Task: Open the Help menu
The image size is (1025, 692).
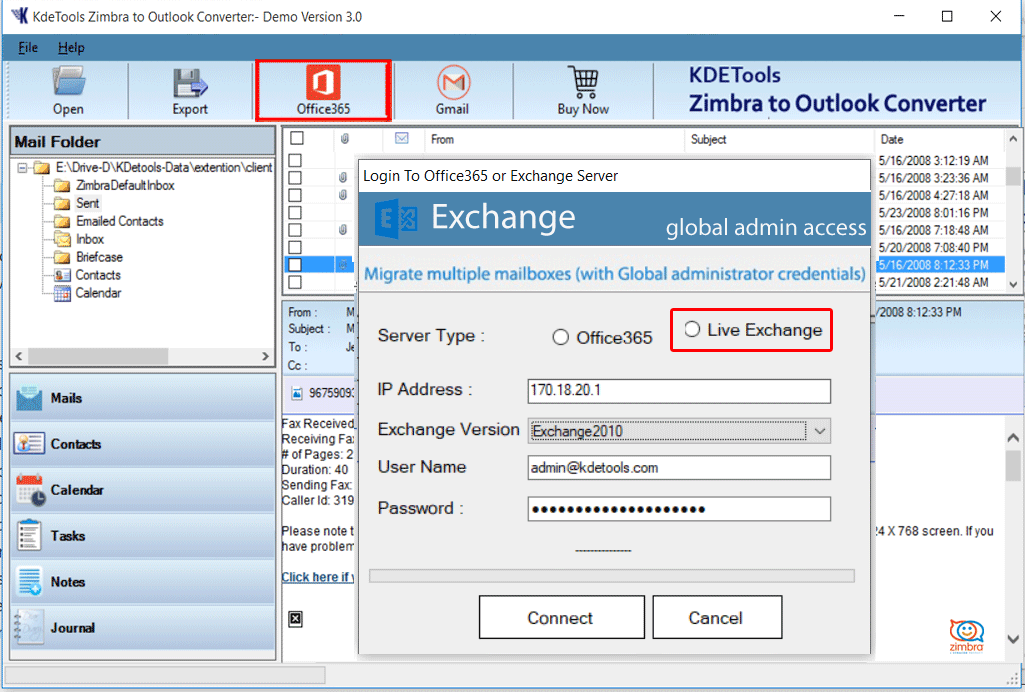Action: coord(71,47)
